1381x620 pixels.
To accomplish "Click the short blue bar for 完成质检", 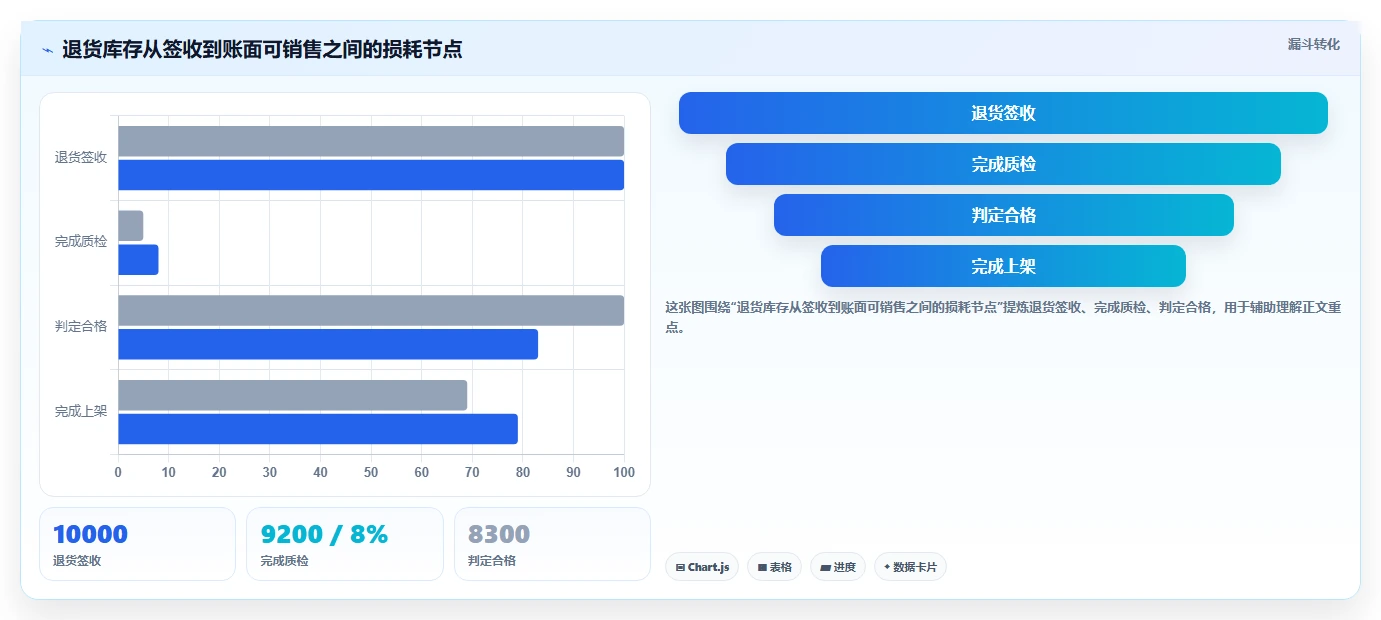I will [x=138, y=260].
